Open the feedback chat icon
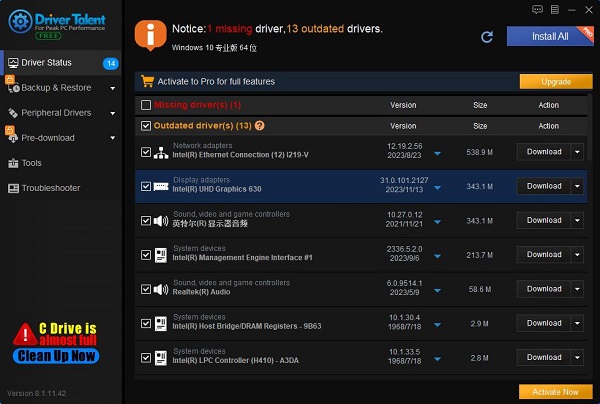The width and height of the screenshot is (600, 404). point(537,10)
